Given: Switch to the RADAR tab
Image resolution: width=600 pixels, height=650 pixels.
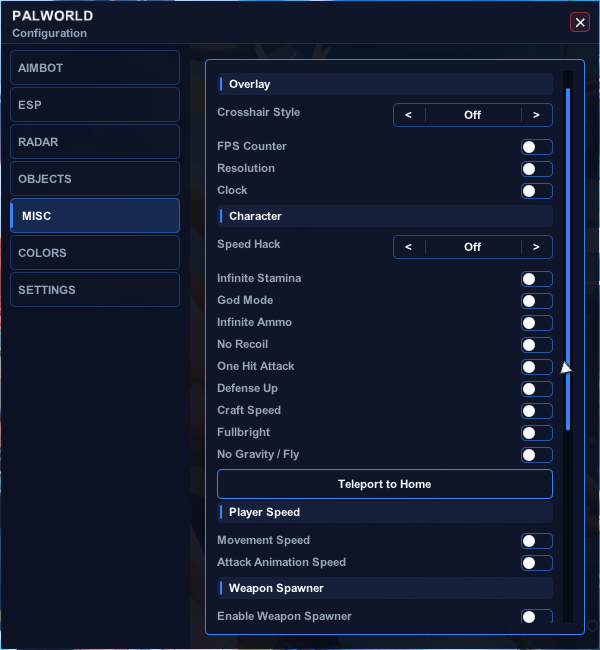Looking at the screenshot, I should (95, 141).
